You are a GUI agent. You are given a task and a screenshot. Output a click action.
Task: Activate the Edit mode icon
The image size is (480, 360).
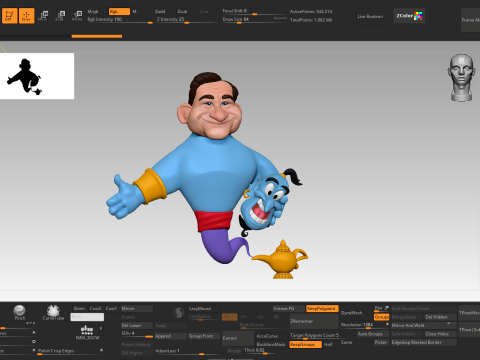coord(9,16)
